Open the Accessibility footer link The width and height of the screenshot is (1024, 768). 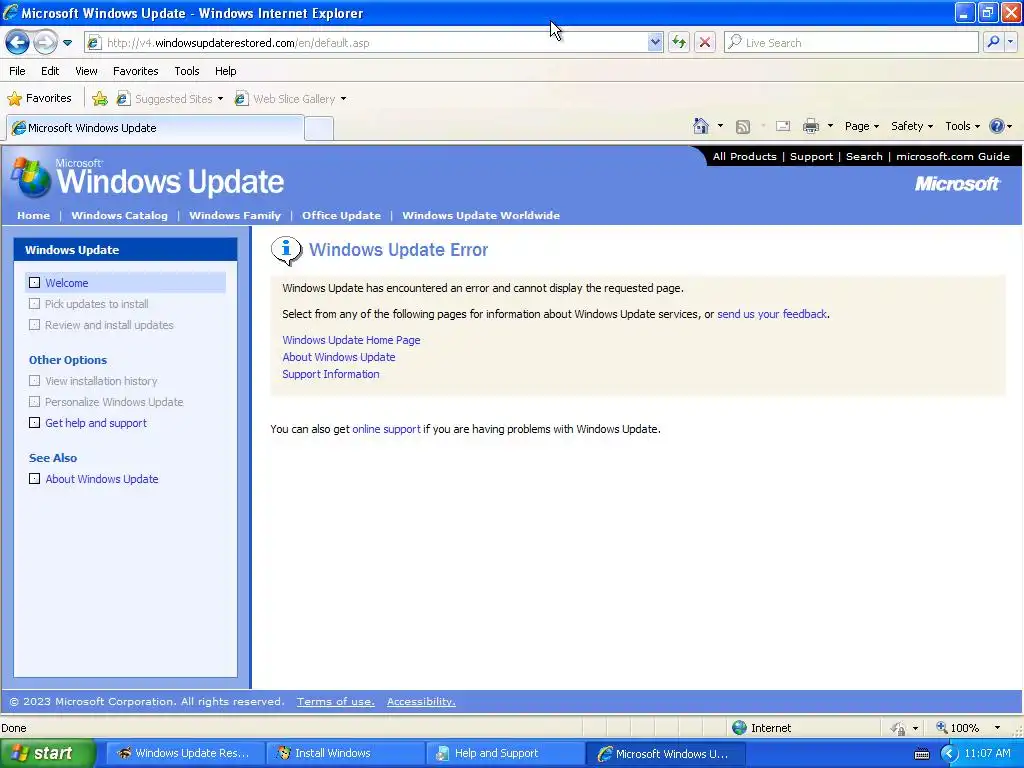[421, 701]
